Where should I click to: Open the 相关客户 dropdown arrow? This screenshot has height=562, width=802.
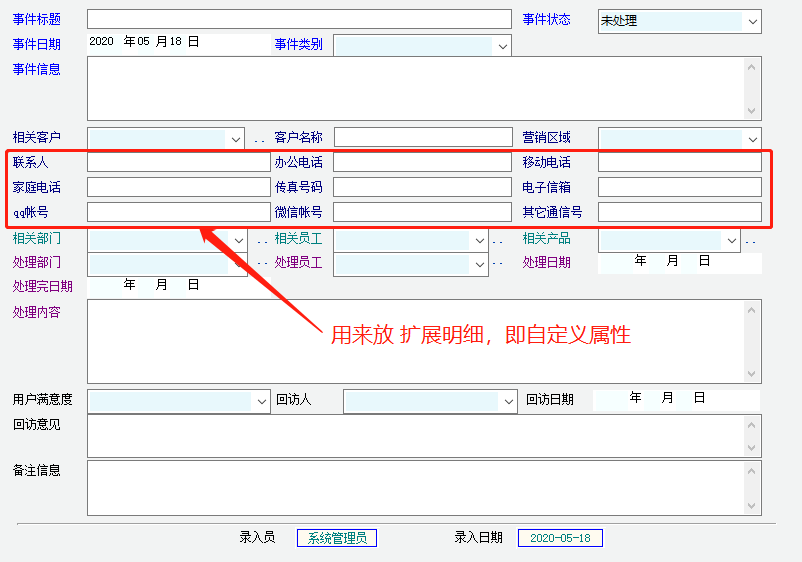coord(236,139)
